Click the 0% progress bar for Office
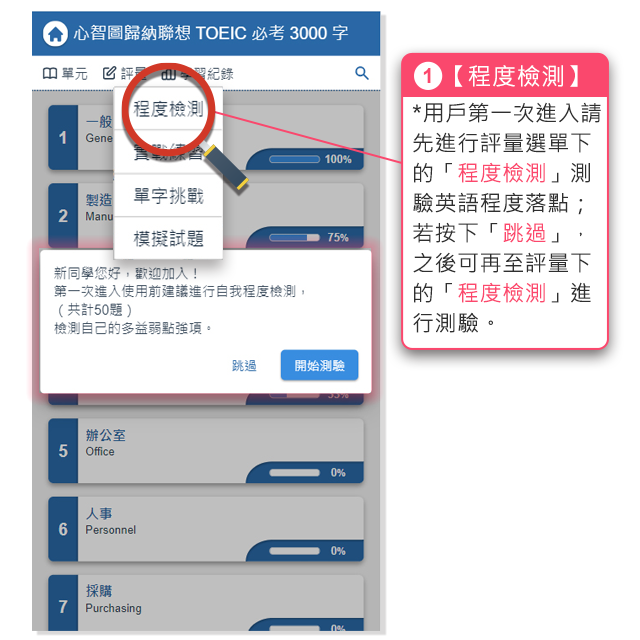Screen dimensions: 640x640 pyautogui.click(x=294, y=473)
